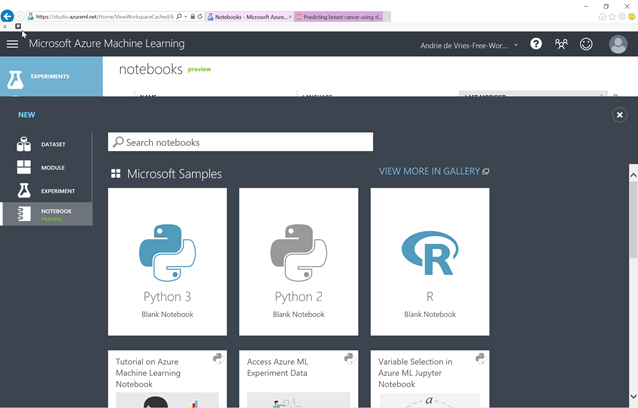Open Tutorial on Azure Machine Learning Notebook
Image resolution: width=638 pixels, height=408 pixels.
tap(167, 379)
